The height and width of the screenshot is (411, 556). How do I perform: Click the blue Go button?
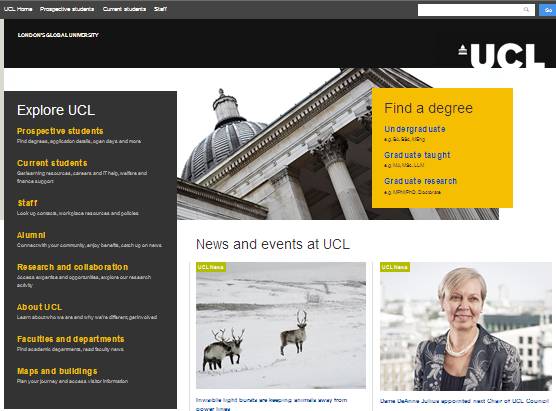click(x=548, y=10)
